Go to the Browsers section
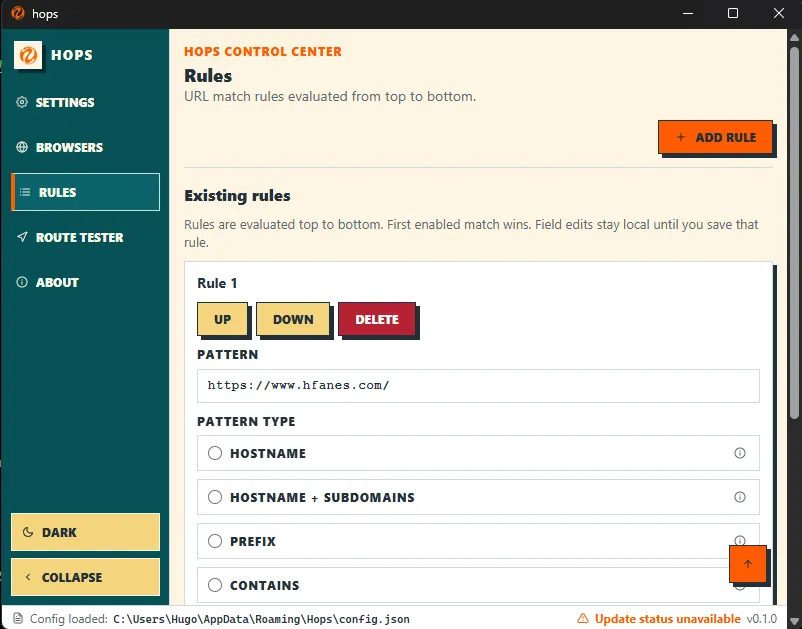 coord(85,147)
